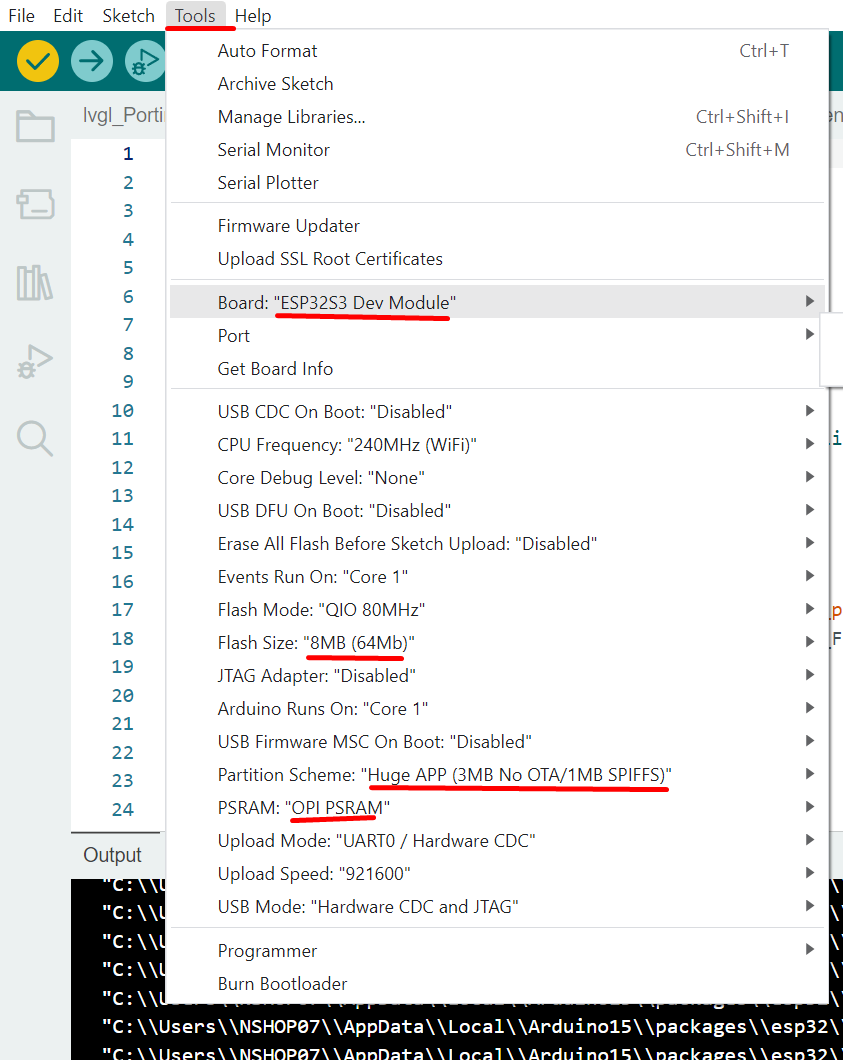Click line number 10 in editor gutter
Viewport: 843px width, 1060px height.
122,411
